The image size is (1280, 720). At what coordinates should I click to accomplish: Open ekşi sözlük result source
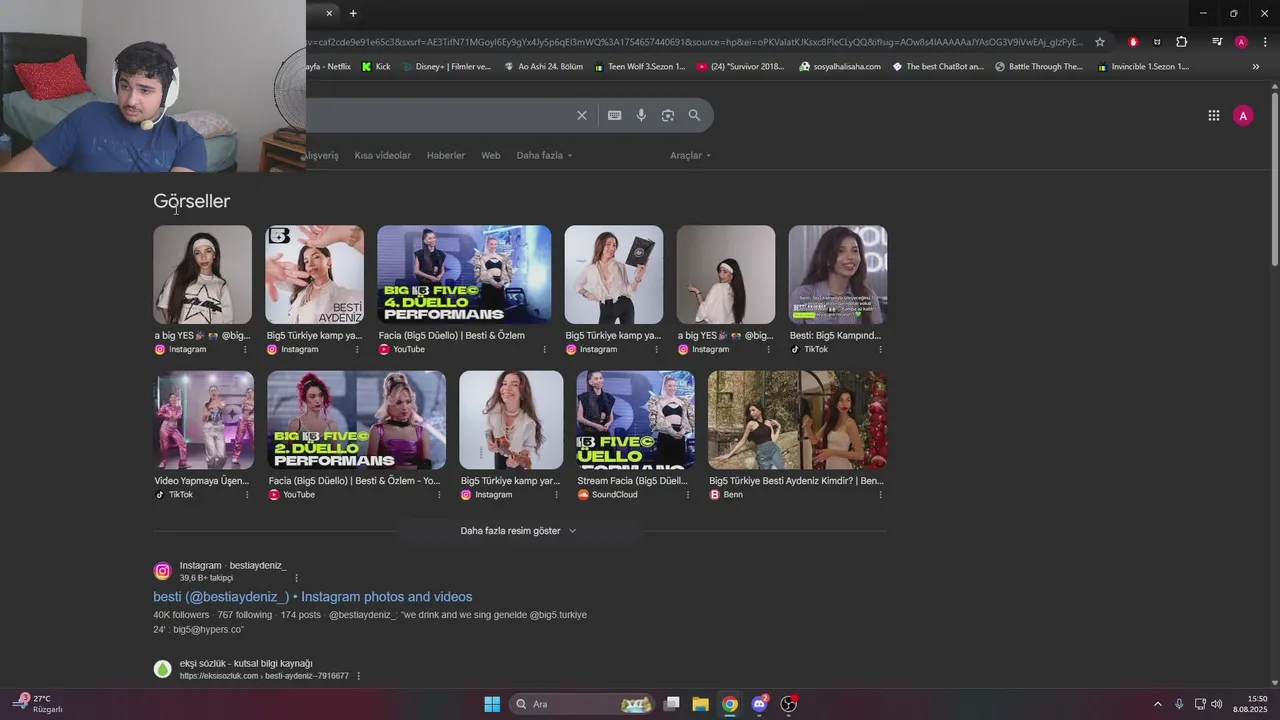(246, 664)
